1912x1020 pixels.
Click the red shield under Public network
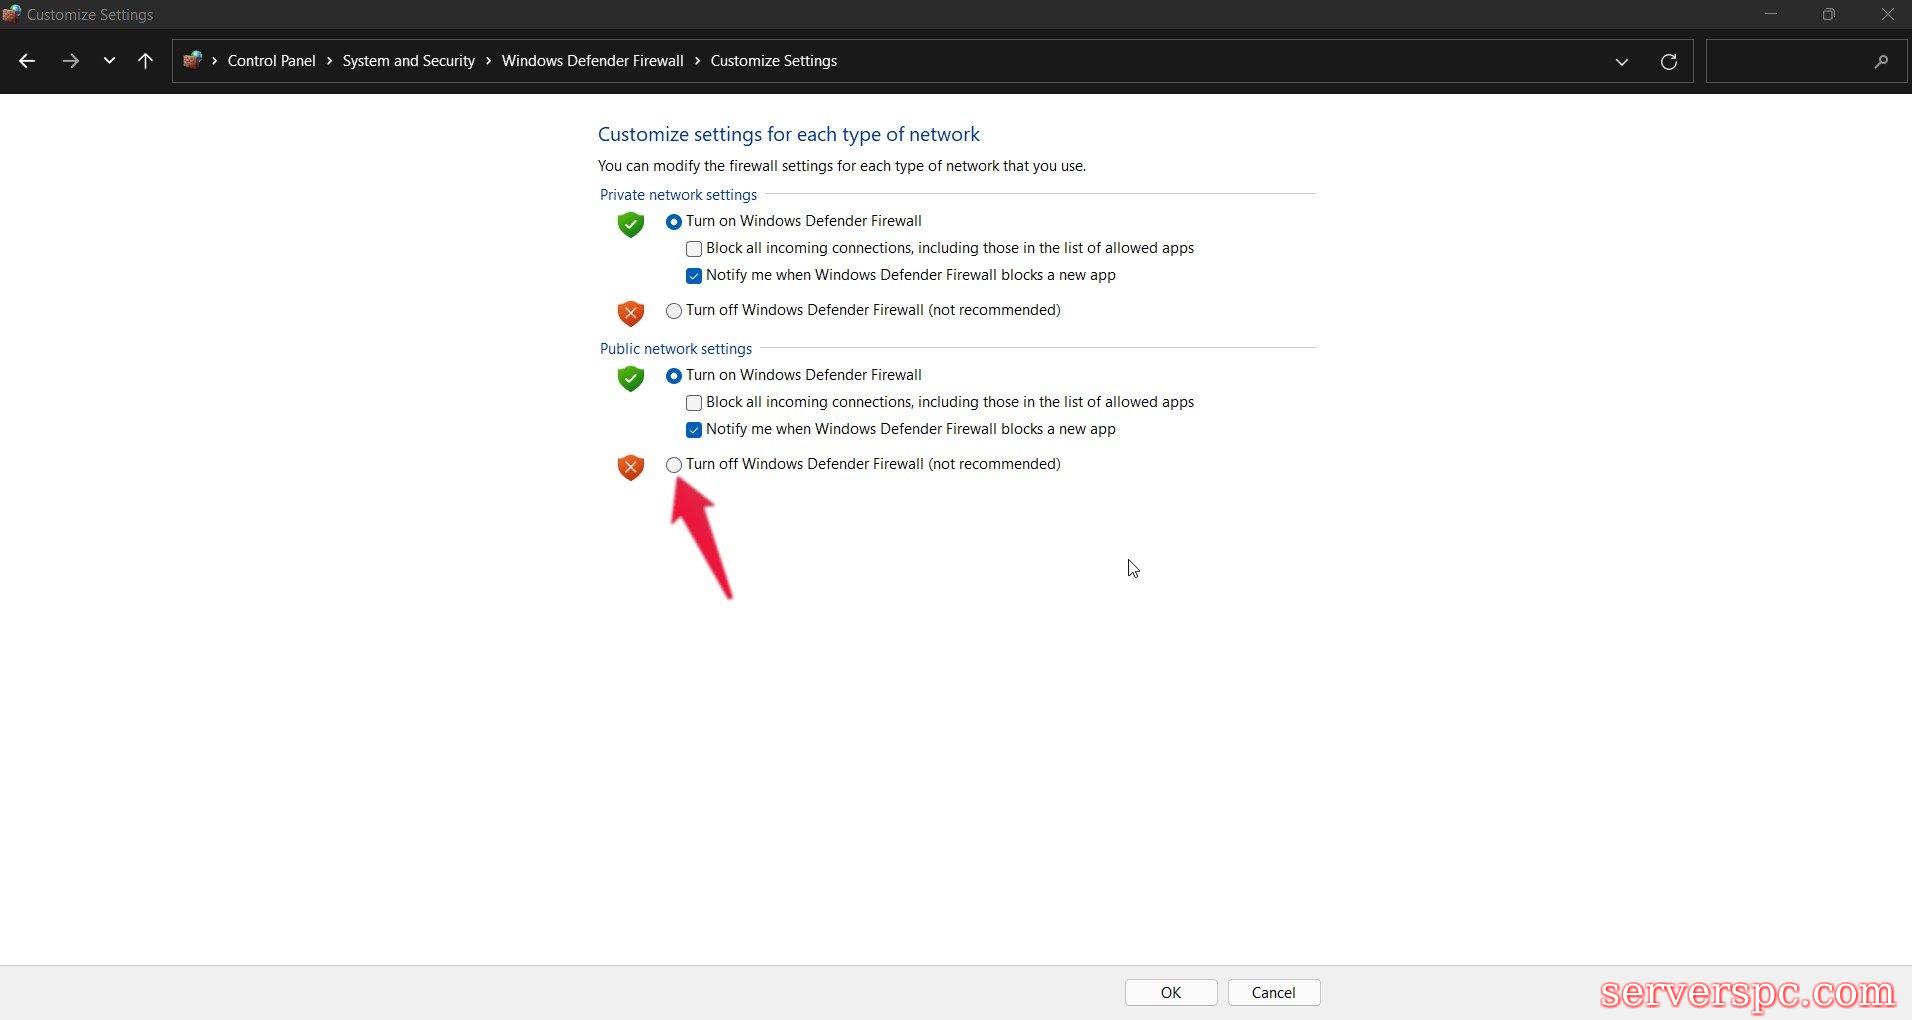coord(630,467)
